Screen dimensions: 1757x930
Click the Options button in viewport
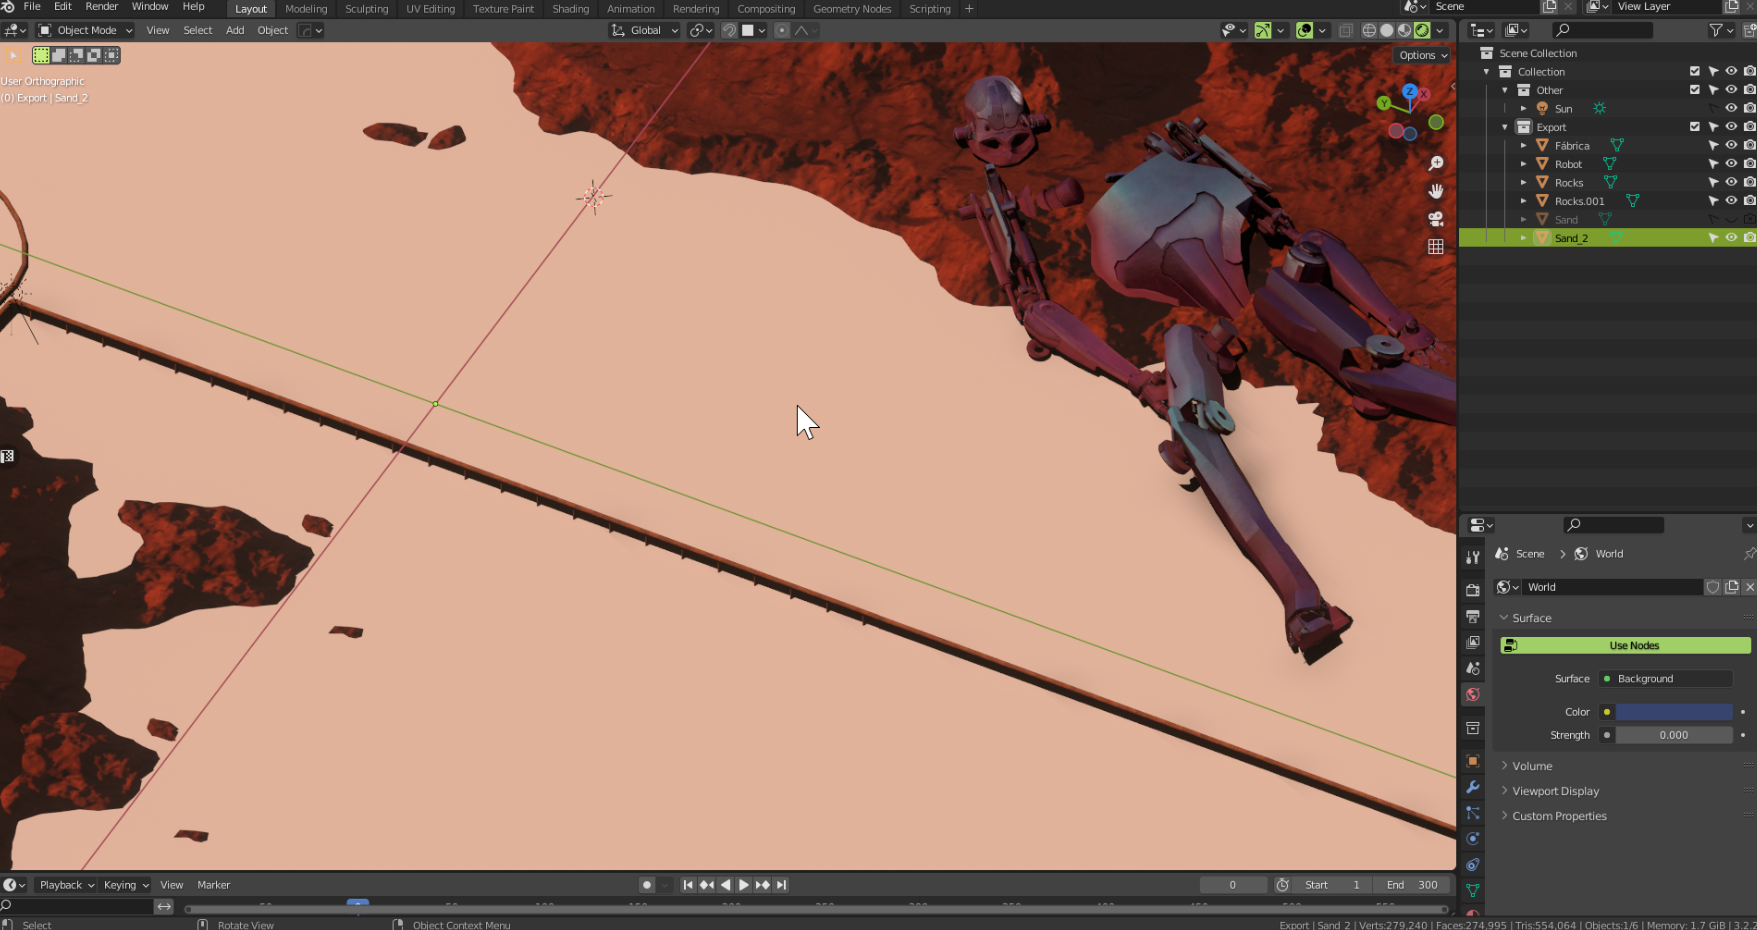pos(1423,56)
